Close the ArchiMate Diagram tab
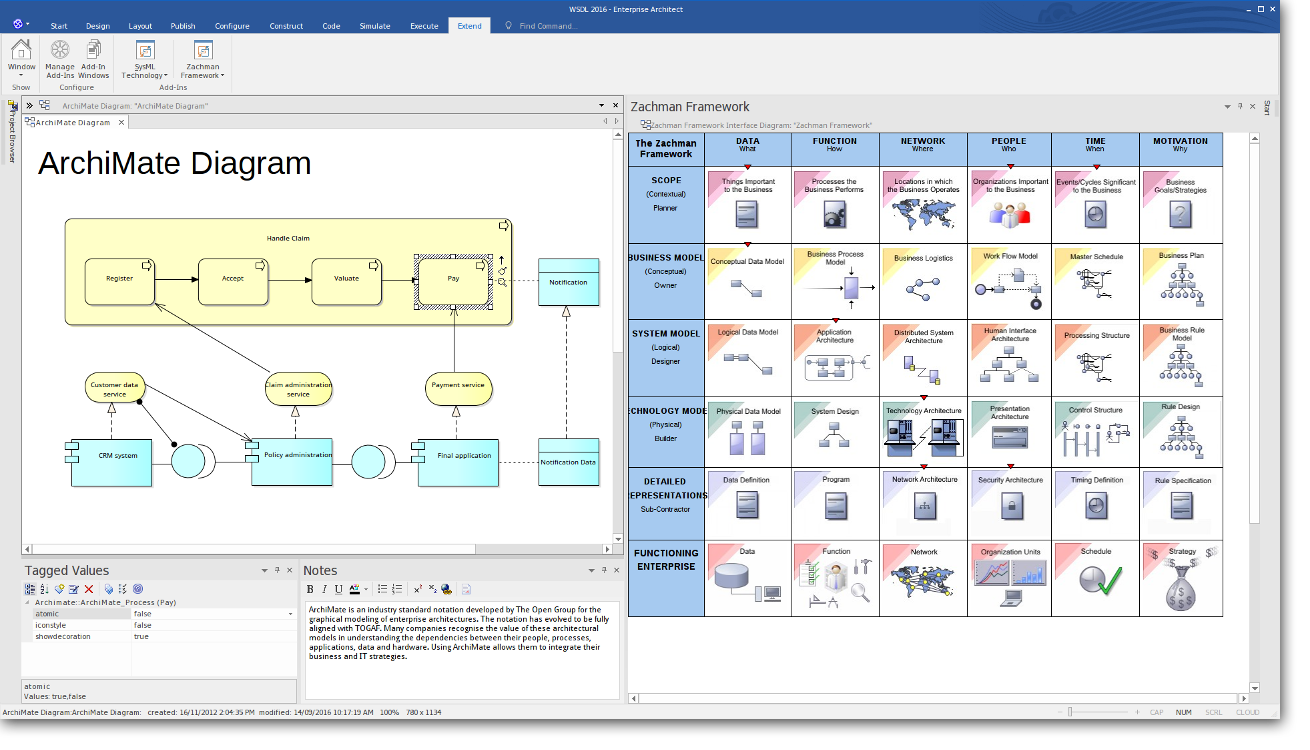Screen dimensions: 1310x750 (x=122, y=122)
